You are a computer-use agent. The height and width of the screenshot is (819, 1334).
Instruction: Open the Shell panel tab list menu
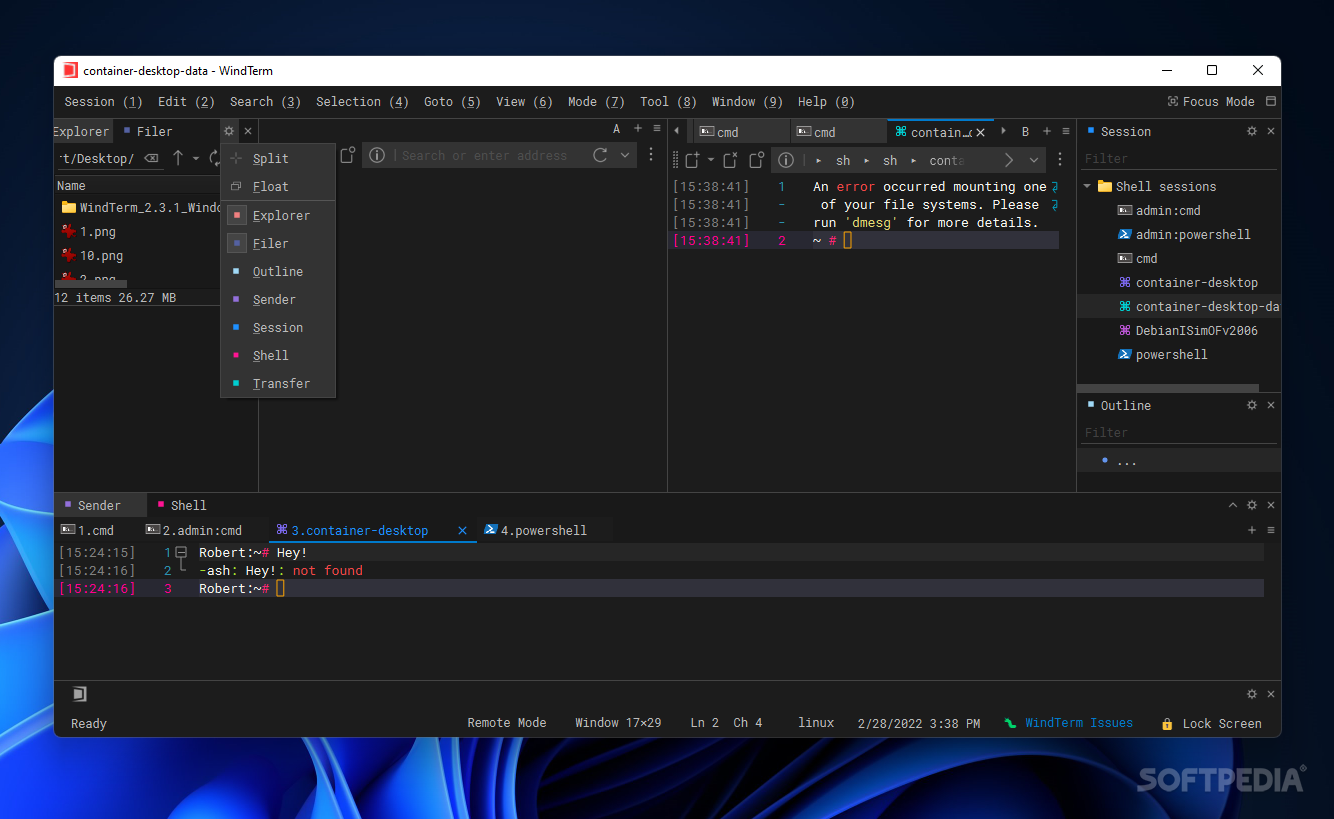(x=1271, y=530)
